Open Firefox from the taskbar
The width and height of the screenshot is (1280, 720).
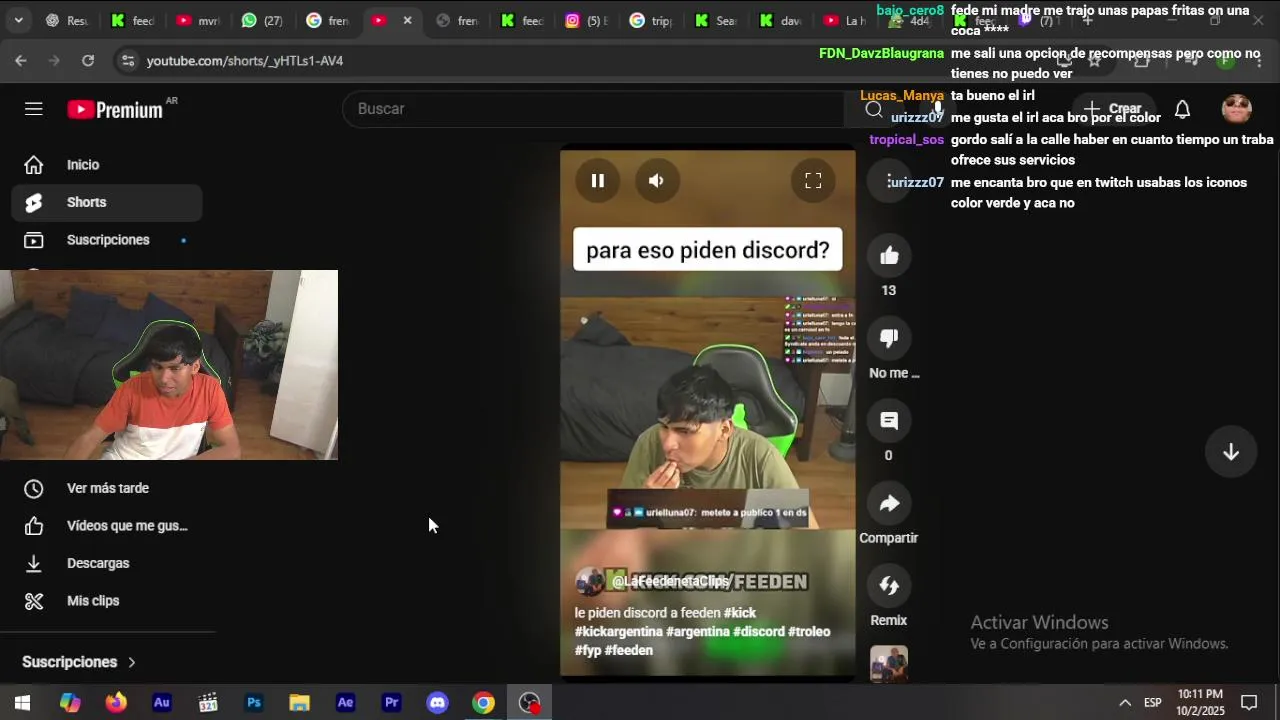[x=116, y=703]
